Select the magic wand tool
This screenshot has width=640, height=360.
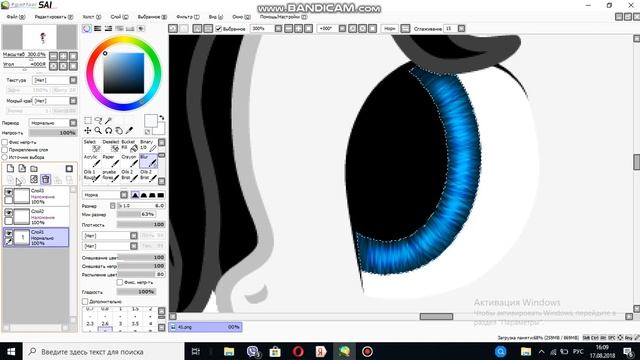pyautogui.click(x=109, y=120)
